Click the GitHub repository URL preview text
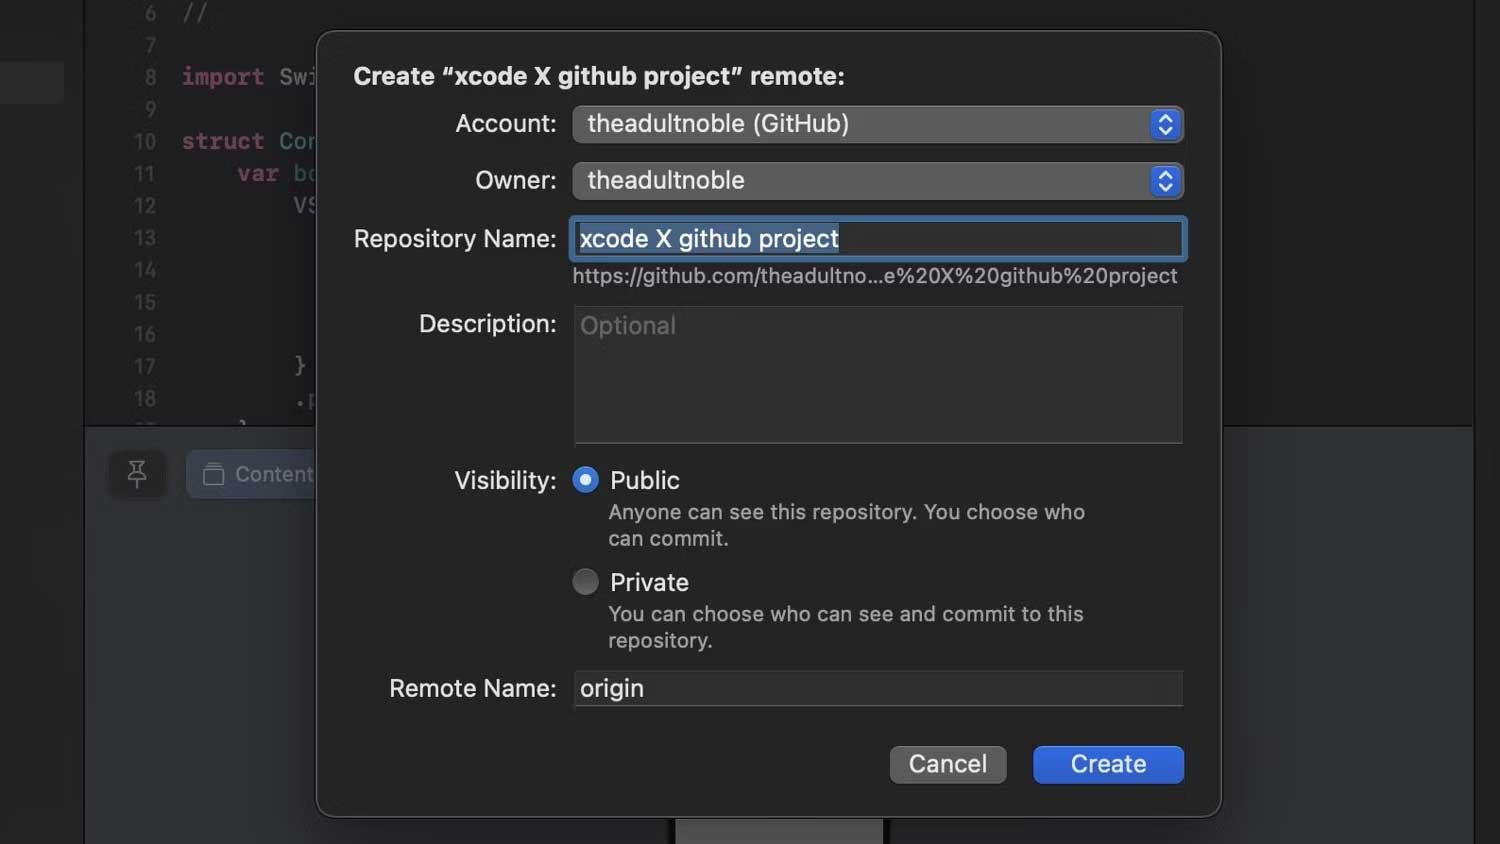Screen dimensions: 1500x844 click(x=874, y=276)
